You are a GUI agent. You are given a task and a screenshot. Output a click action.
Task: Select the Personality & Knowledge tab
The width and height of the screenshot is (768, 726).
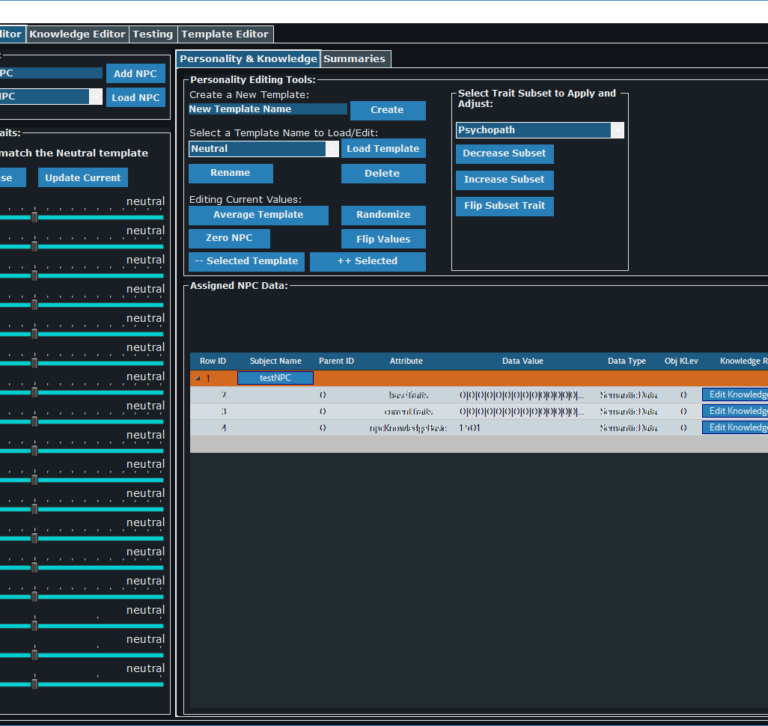point(248,59)
